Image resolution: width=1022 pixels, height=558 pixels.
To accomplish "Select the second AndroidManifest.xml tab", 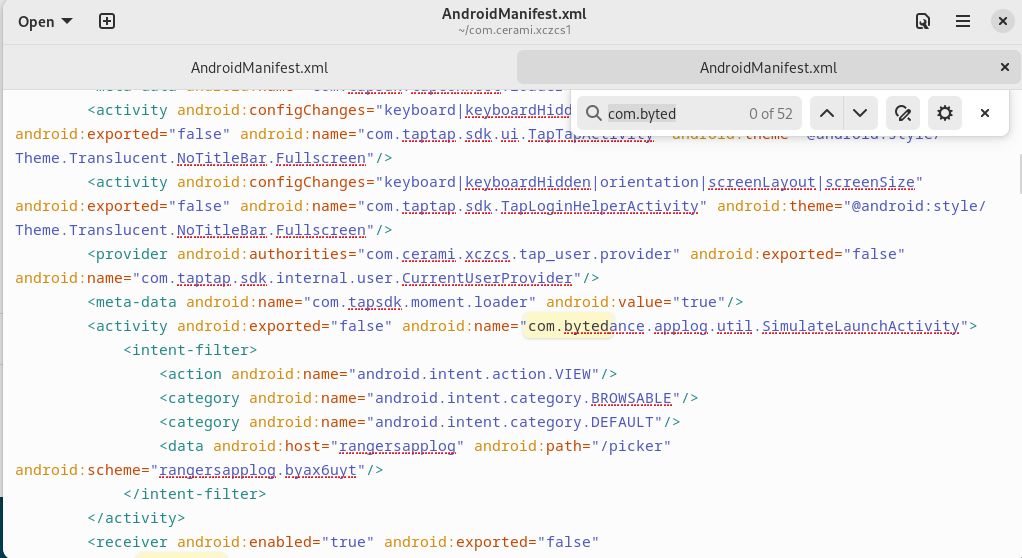I will coord(768,68).
